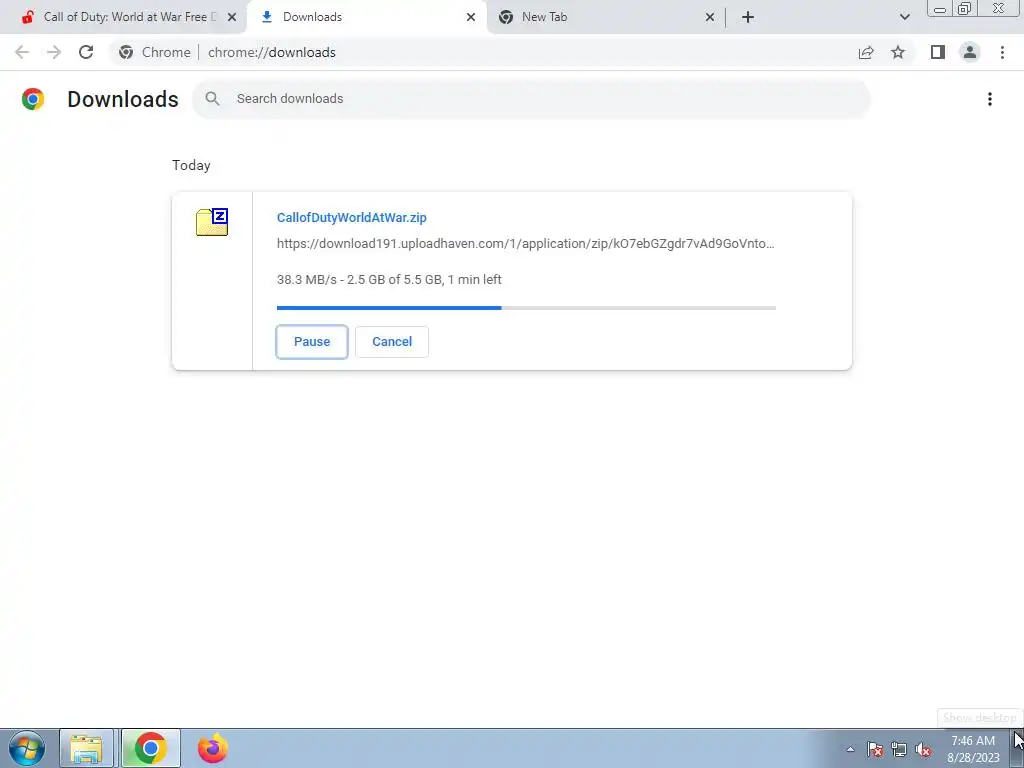Click the download progress bar
The image size is (1024, 768).
pyautogui.click(x=526, y=308)
